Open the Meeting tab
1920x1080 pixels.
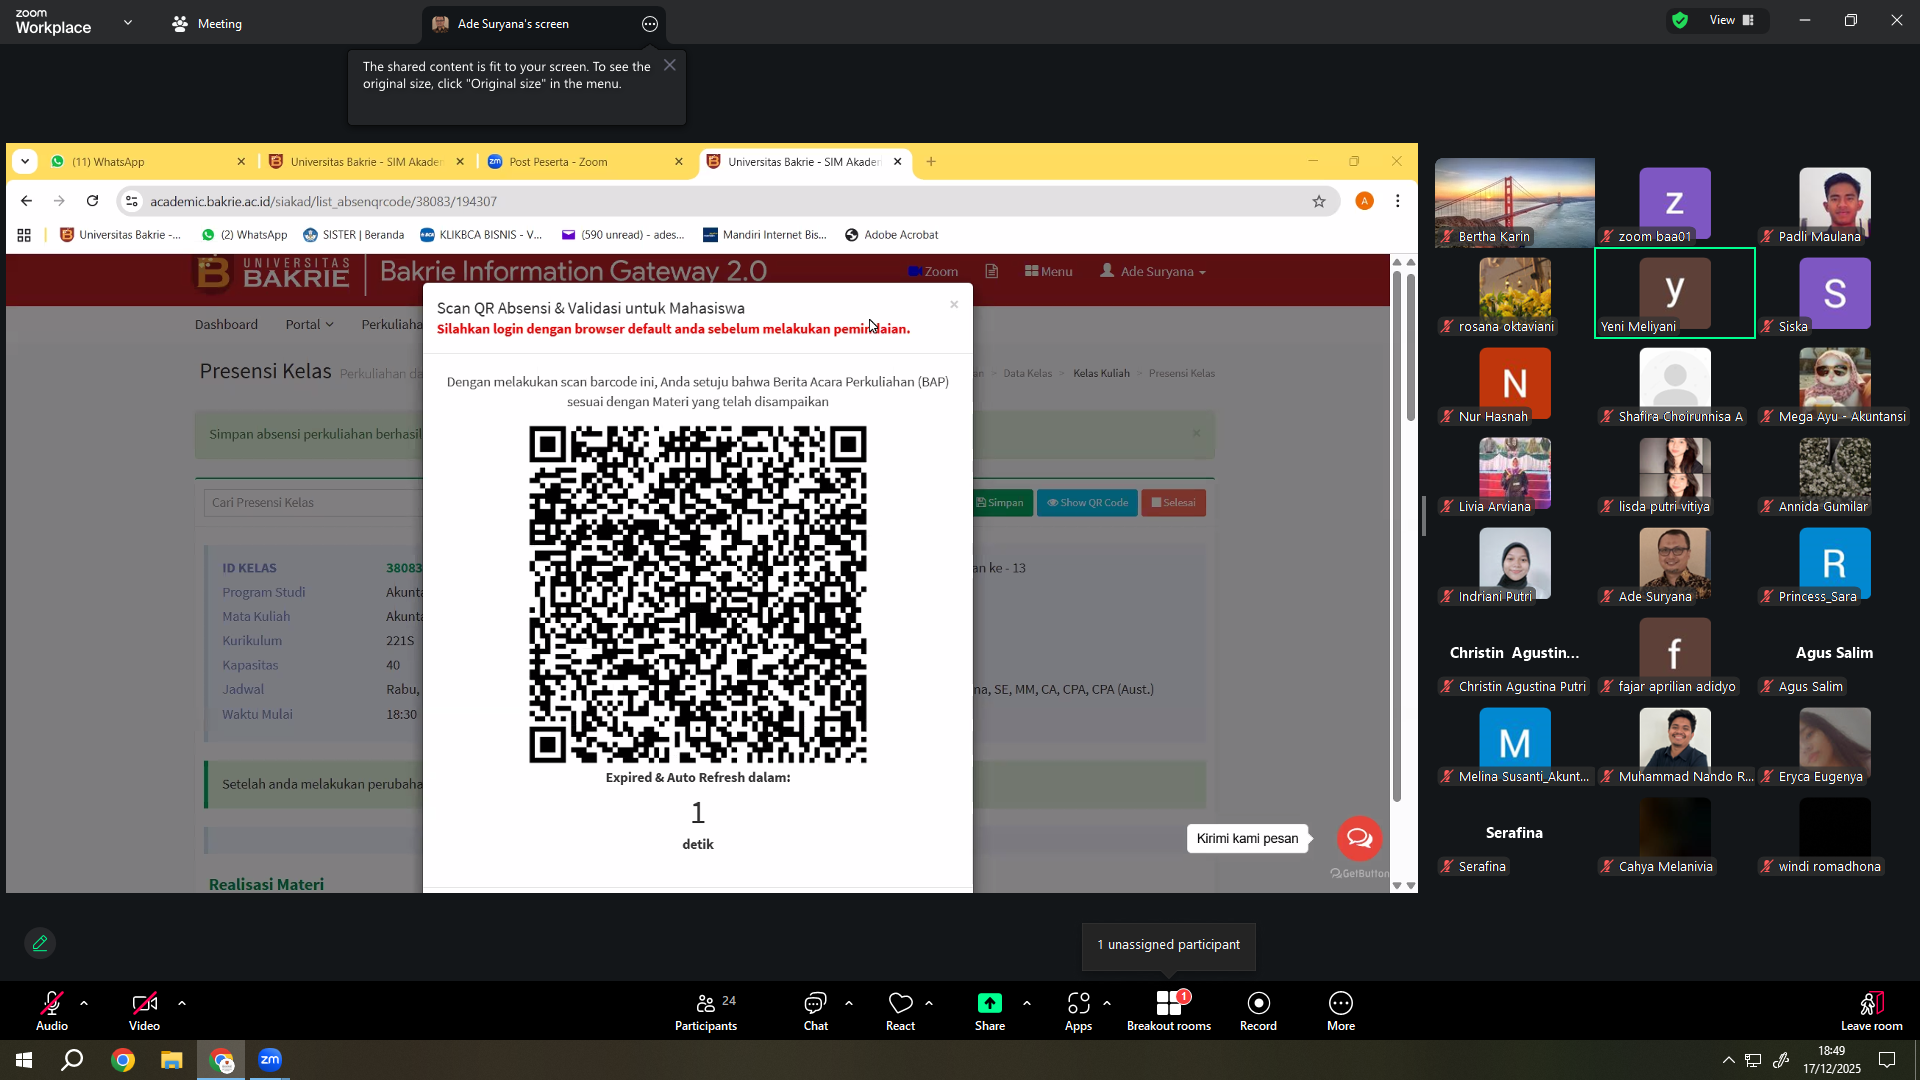pyautogui.click(x=207, y=24)
